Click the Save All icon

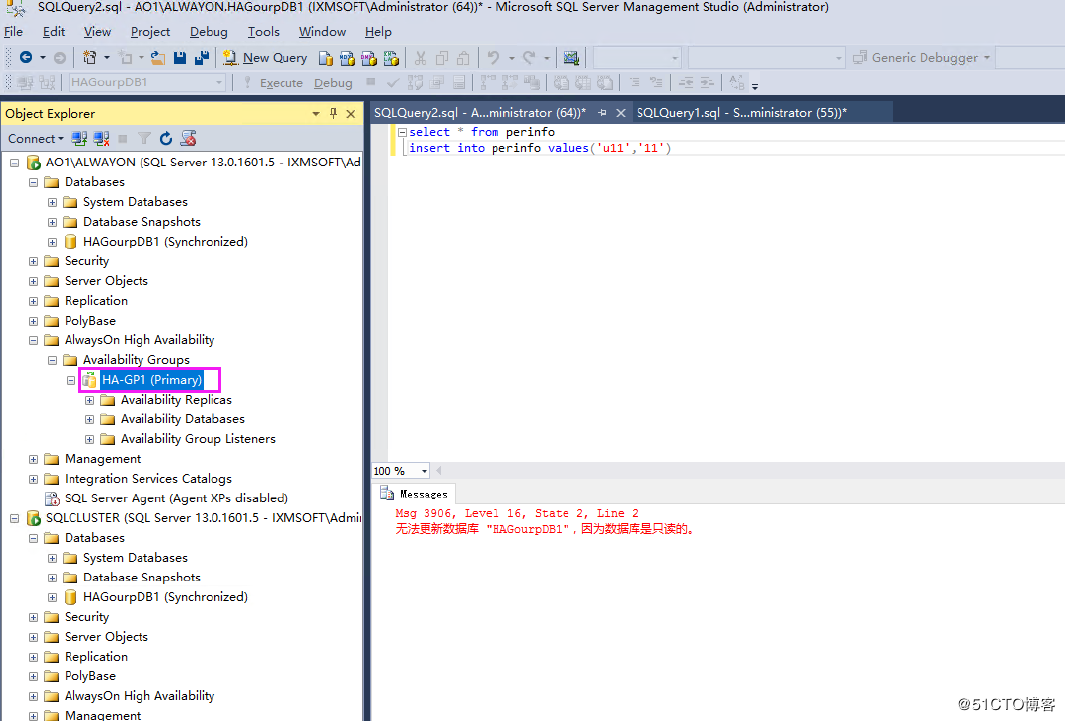[x=202, y=58]
